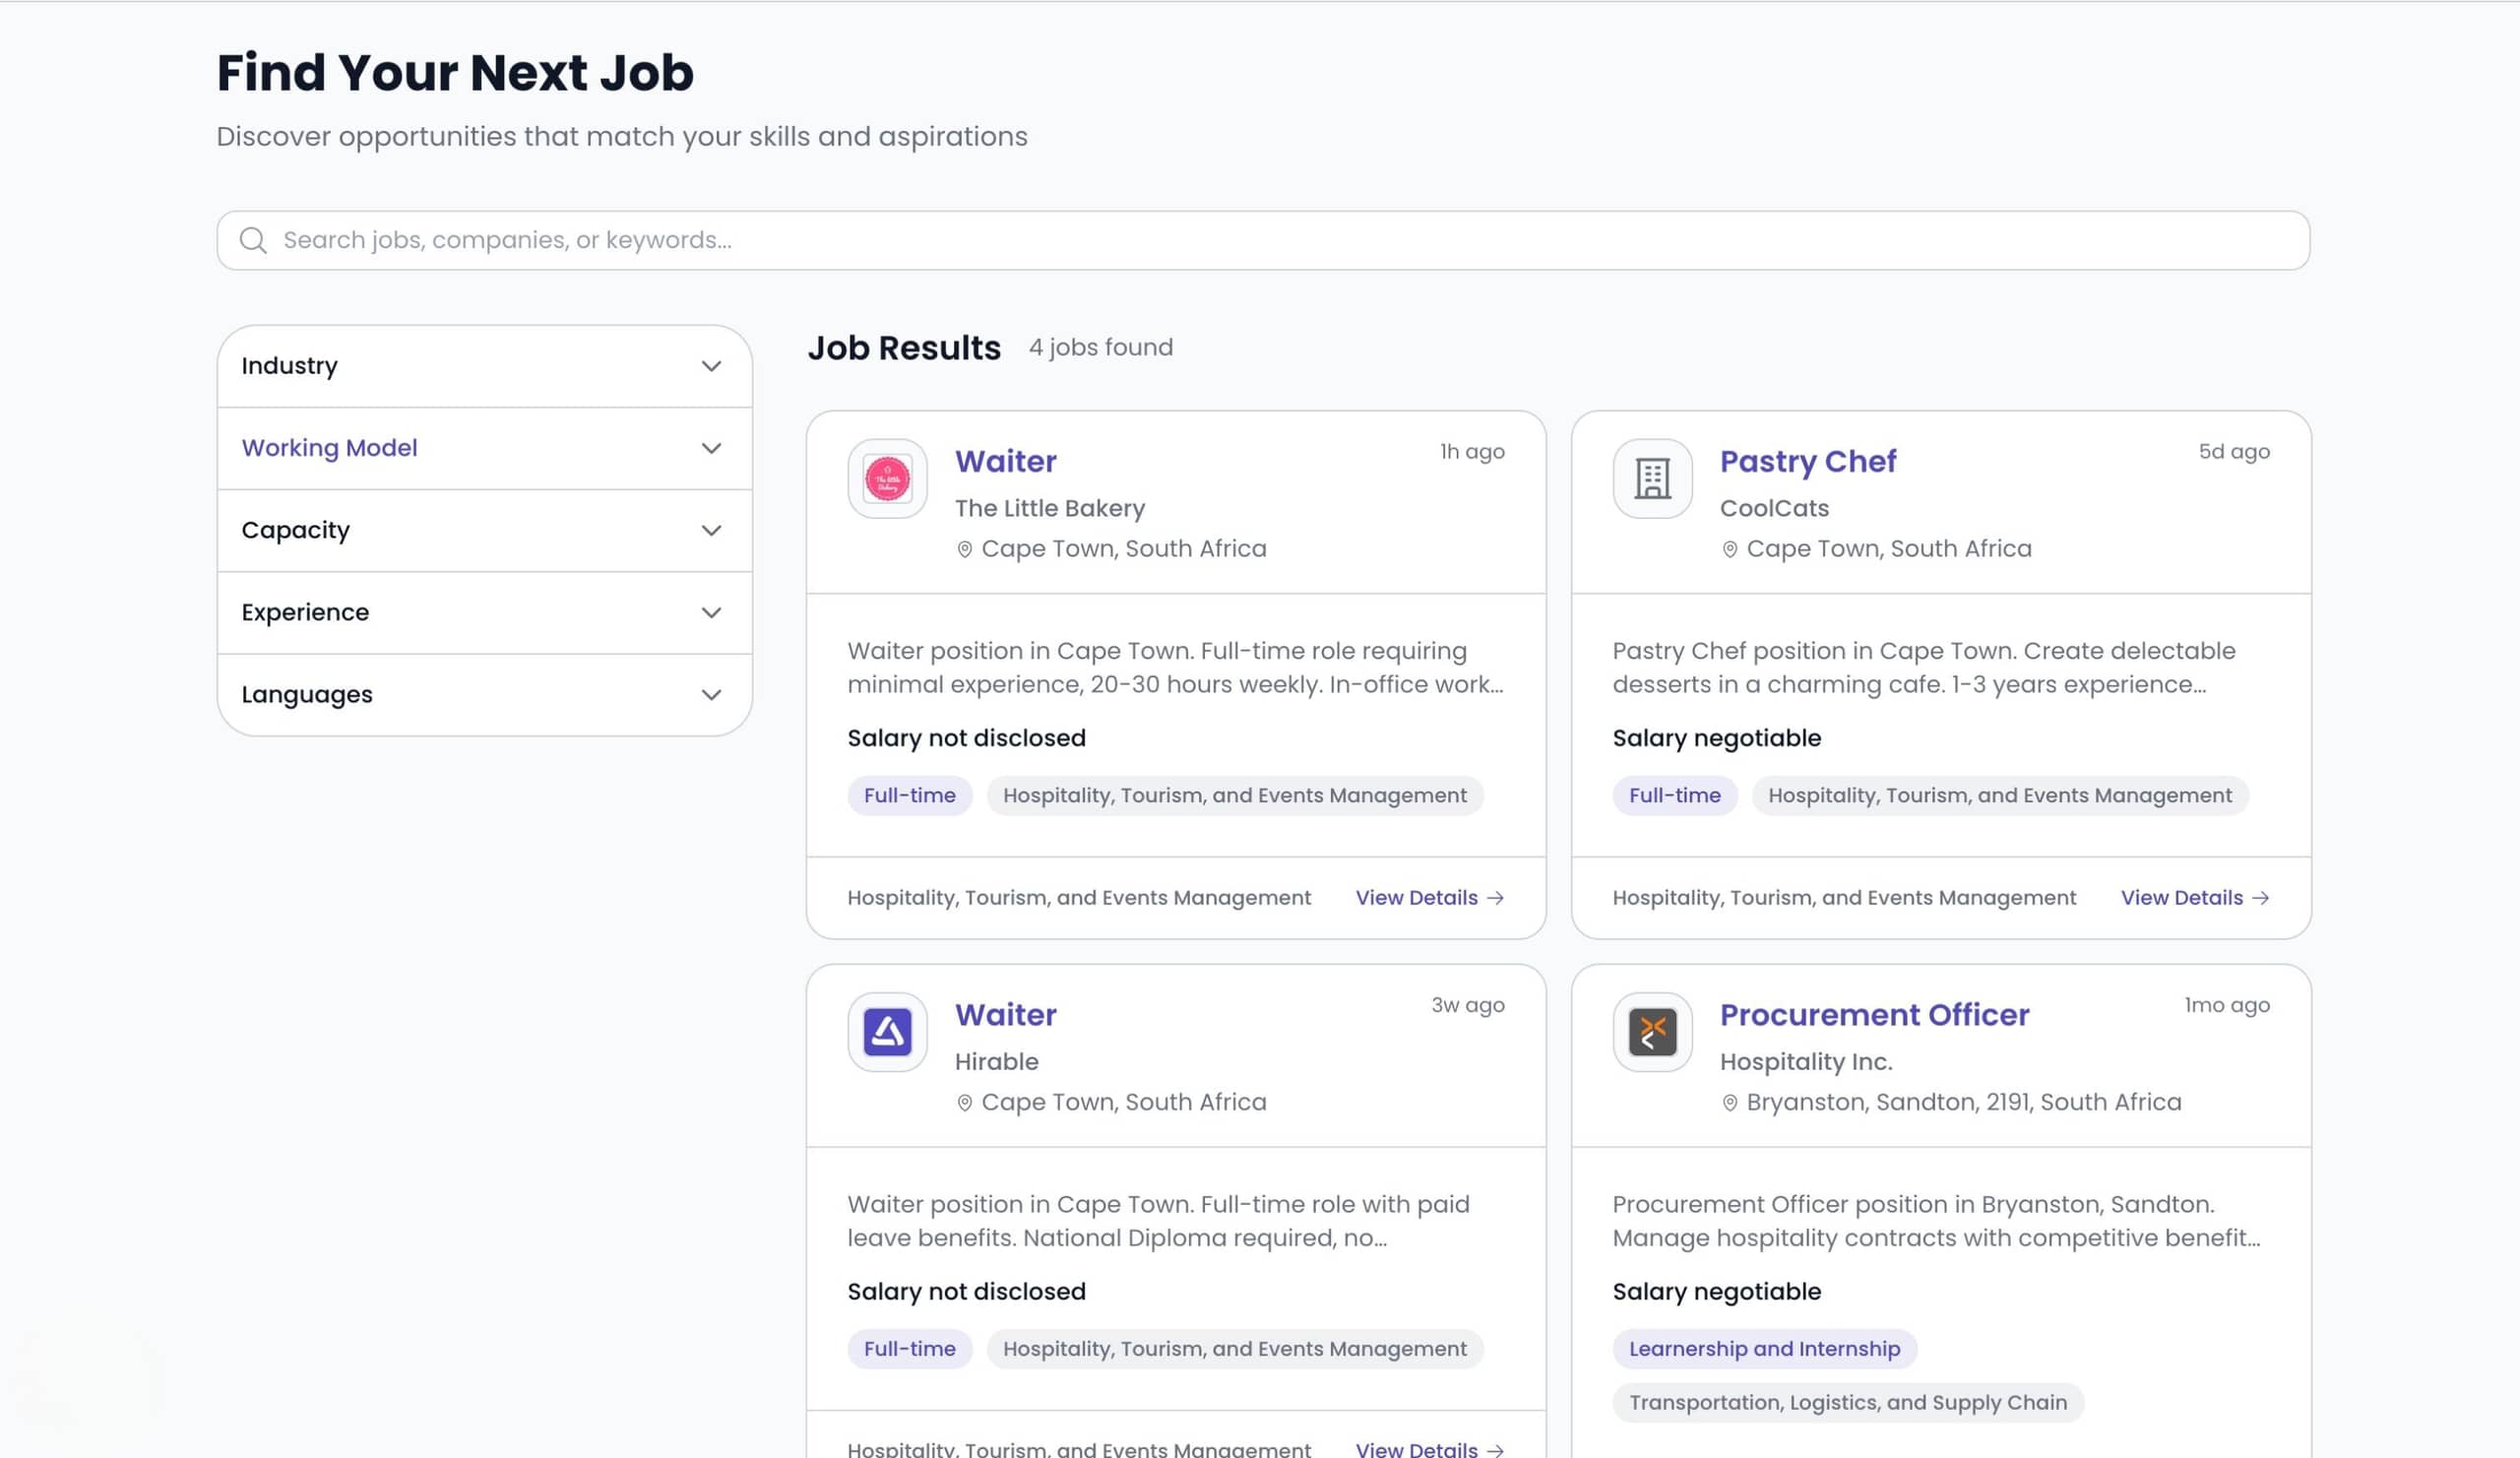The height and width of the screenshot is (1458, 2520).
Task: Click the Hospitality, Tourism, and Events Management tag on Pastry Chef
Action: tap(1999, 795)
